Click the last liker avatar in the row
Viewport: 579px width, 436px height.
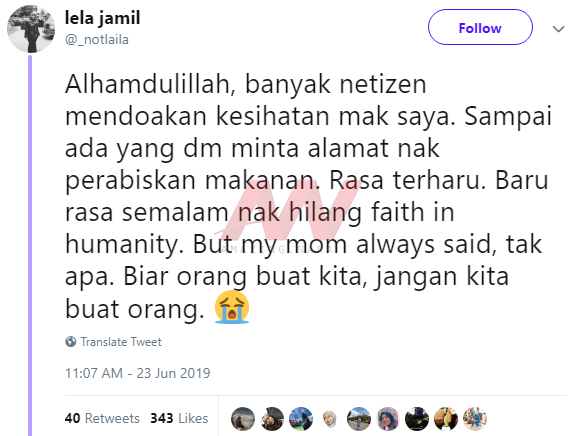475,419
